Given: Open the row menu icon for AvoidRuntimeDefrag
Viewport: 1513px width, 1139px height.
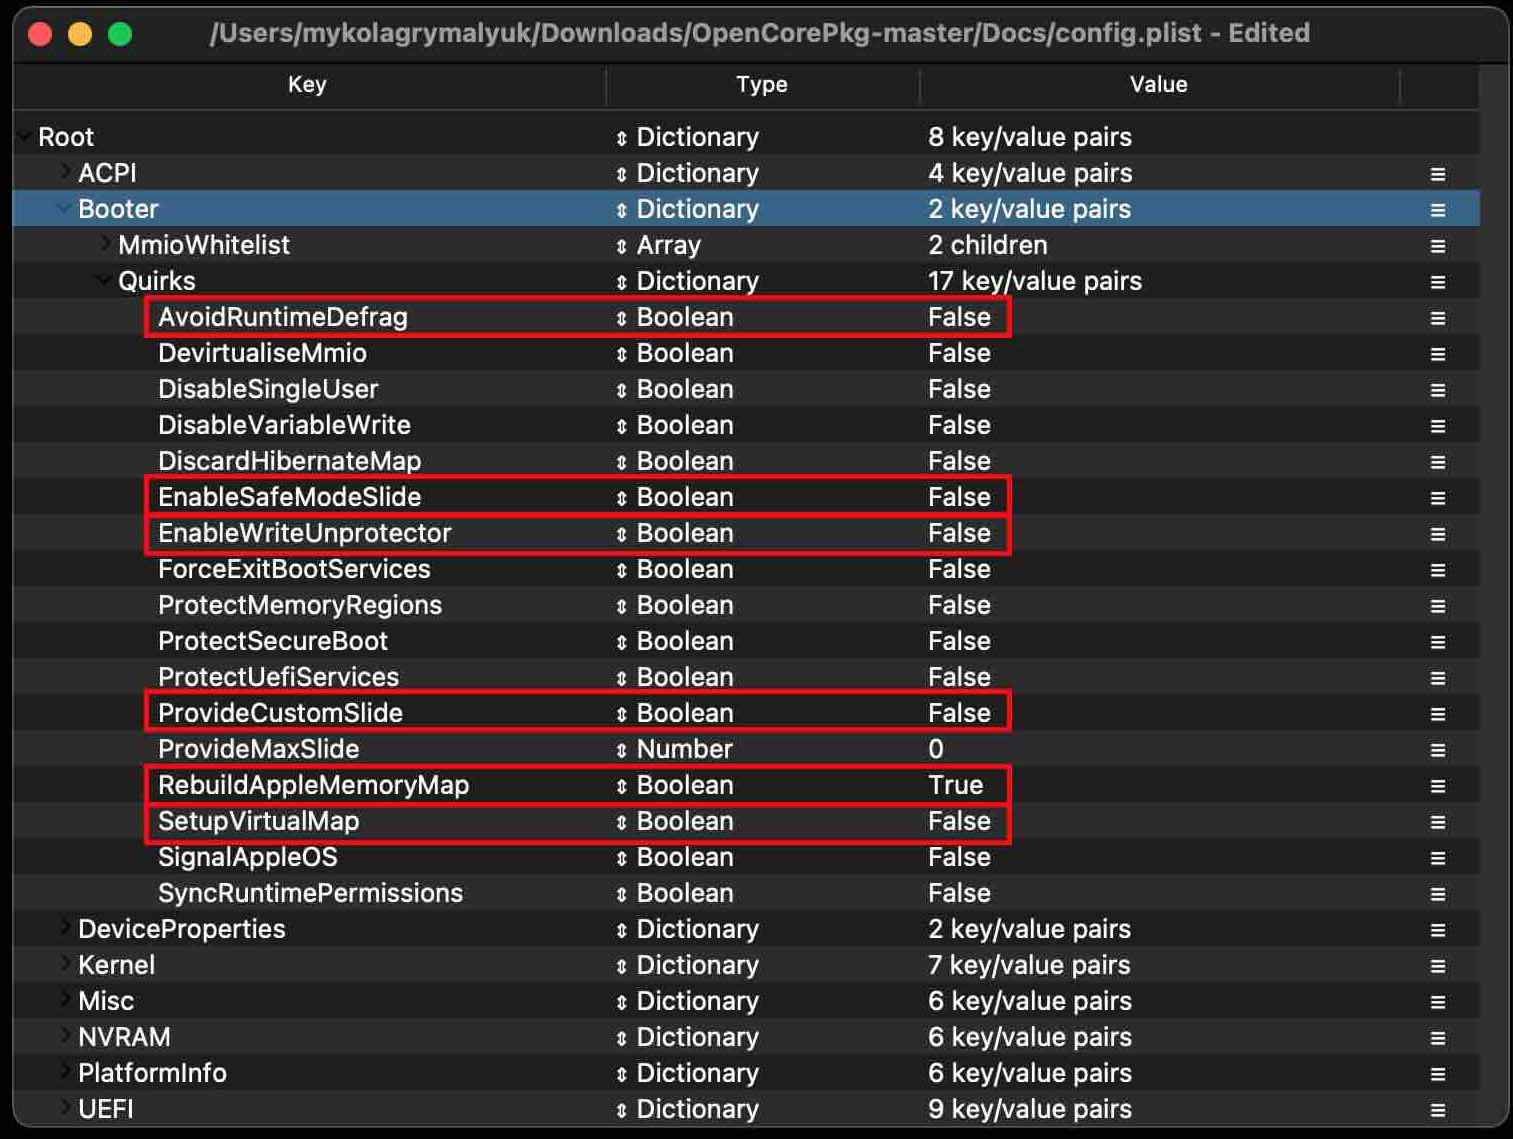Looking at the screenshot, I should click(x=1438, y=318).
